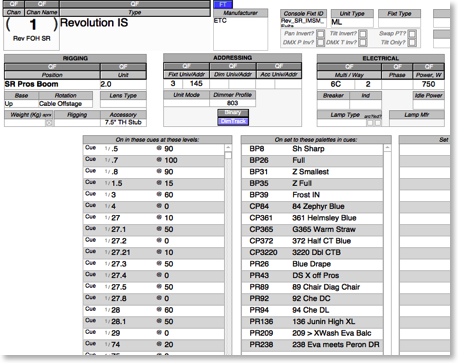
Task: Click the Accessory field 7.5" TH Stub
Action: [123, 122]
